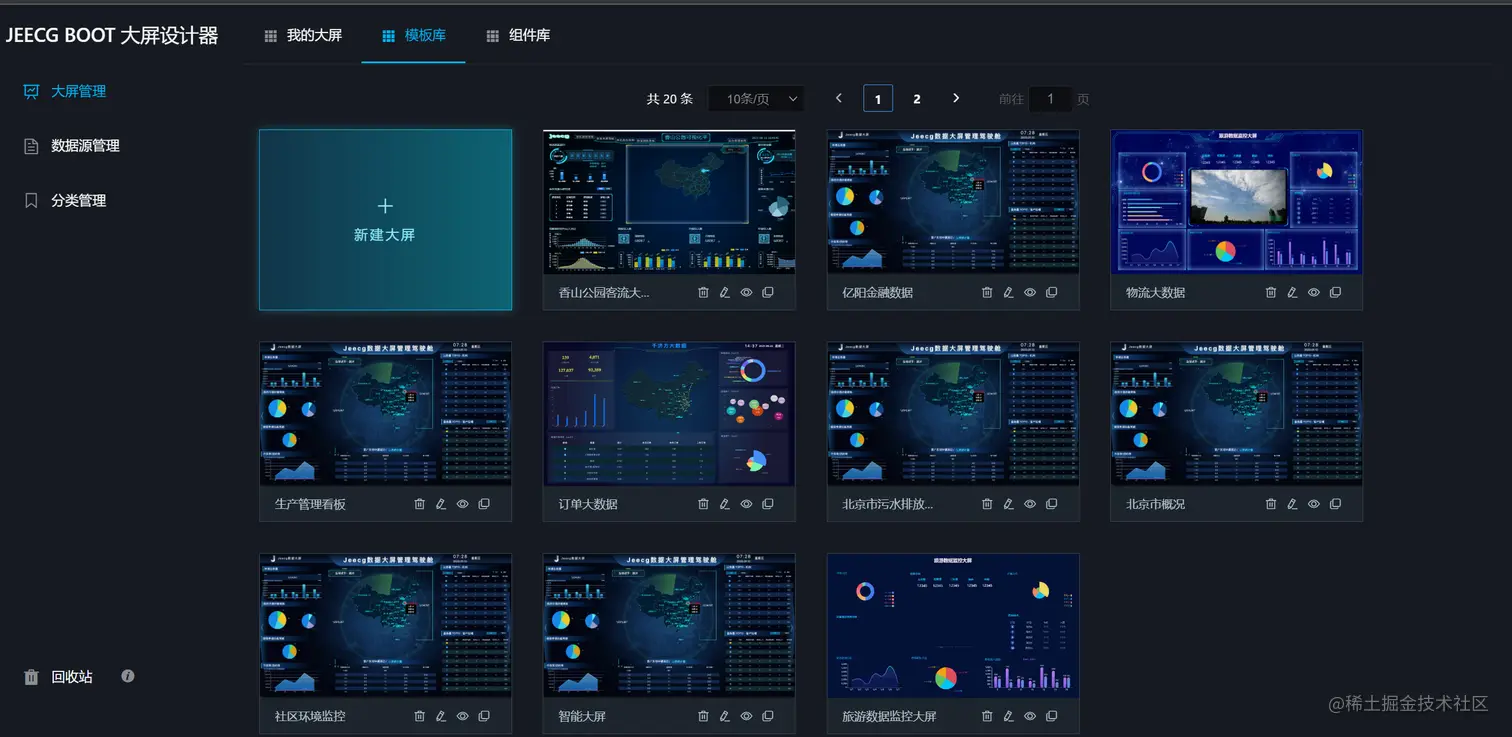Edit the 订单大数据 template
1512x737 pixels.
724,504
